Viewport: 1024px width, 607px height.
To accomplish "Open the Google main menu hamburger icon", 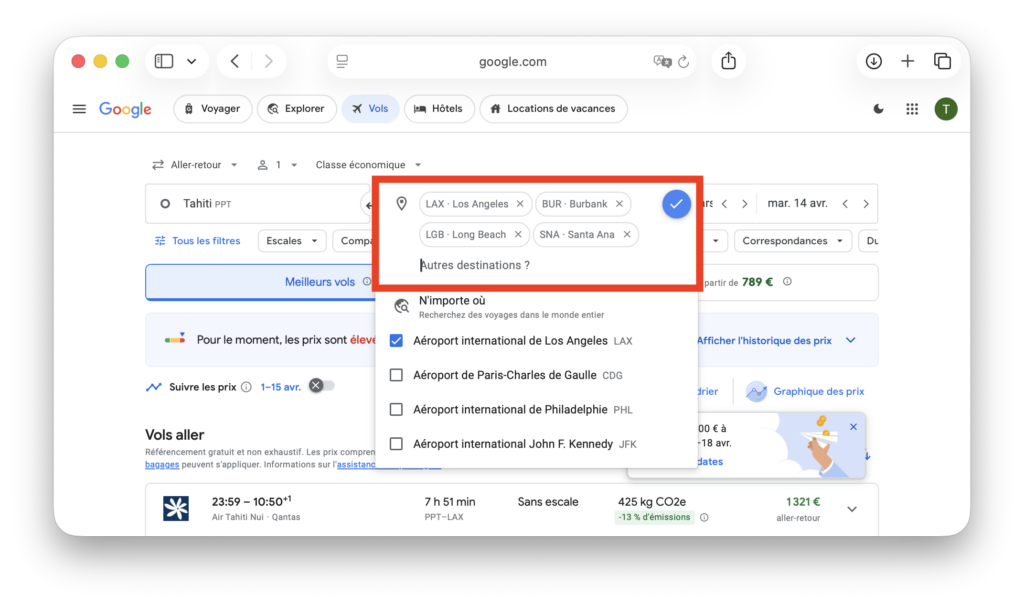I will click(79, 109).
